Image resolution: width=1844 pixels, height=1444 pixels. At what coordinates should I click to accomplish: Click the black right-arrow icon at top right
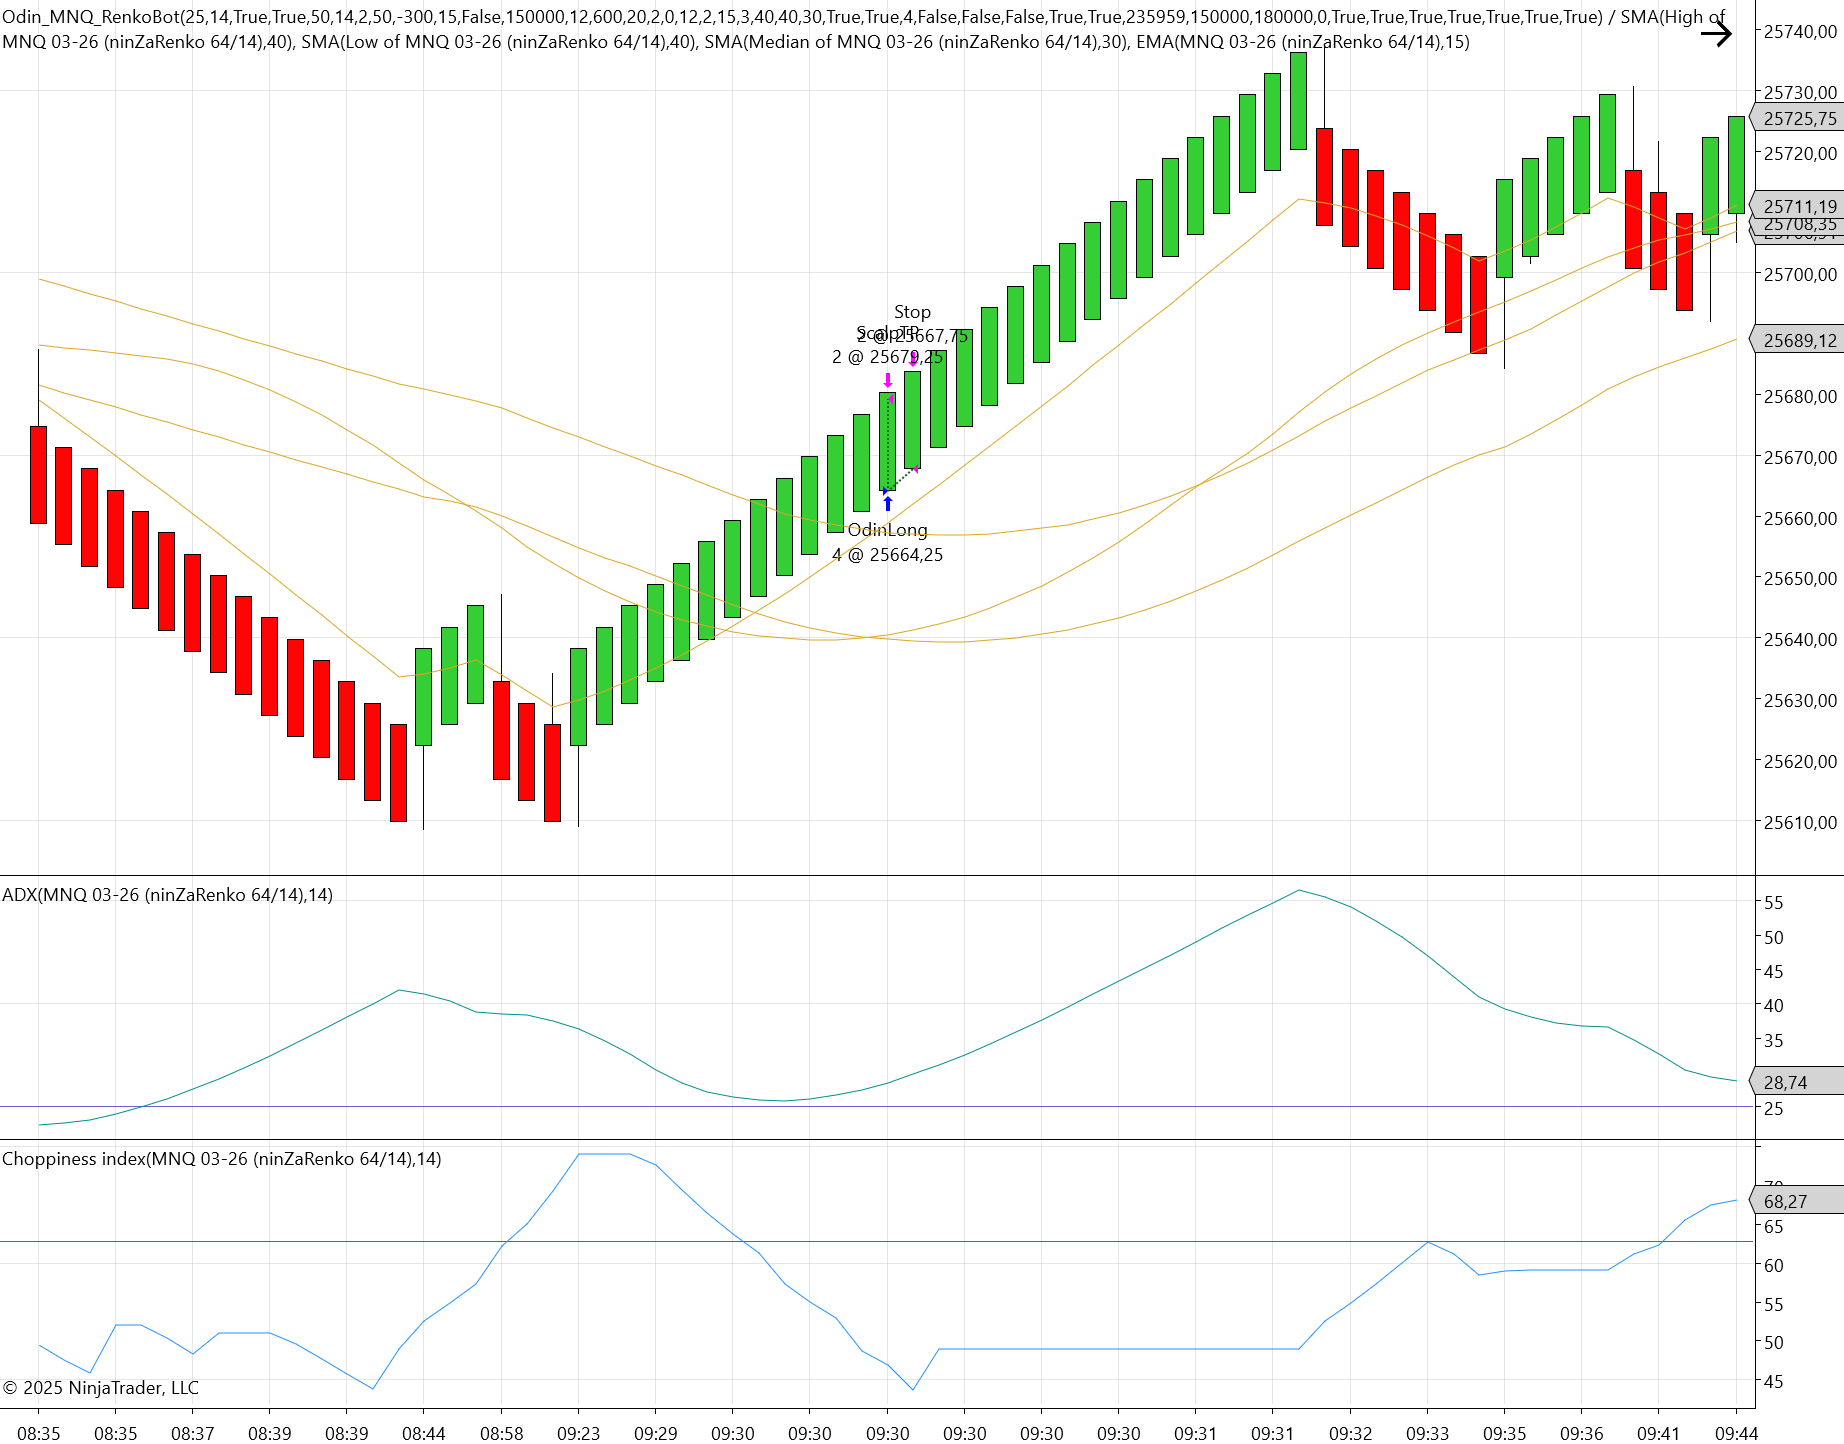pyautogui.click(x=1716, y=34)
